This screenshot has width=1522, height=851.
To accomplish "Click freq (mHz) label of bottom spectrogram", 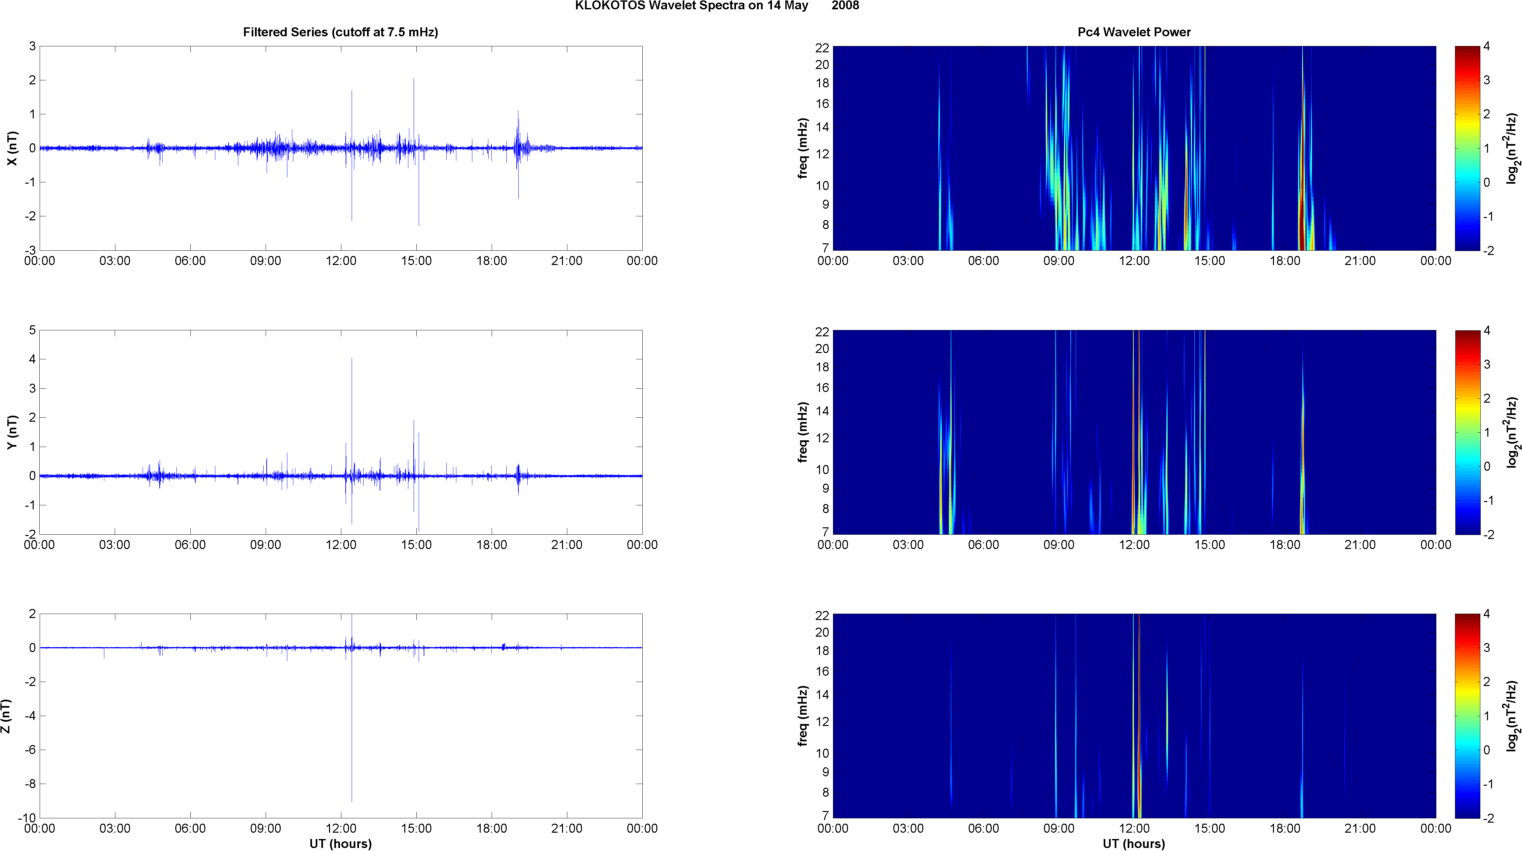I will pos(803,716).
